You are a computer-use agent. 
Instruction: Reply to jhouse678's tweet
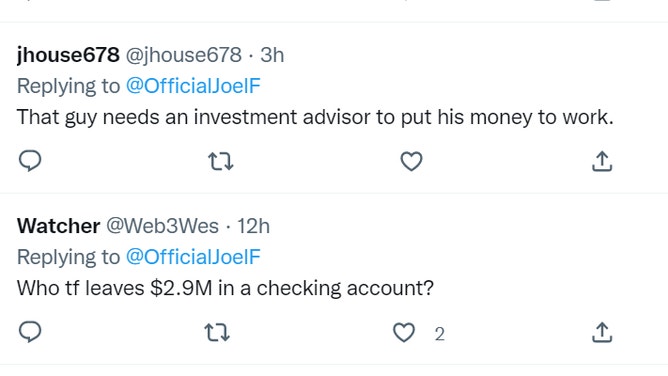30,161
